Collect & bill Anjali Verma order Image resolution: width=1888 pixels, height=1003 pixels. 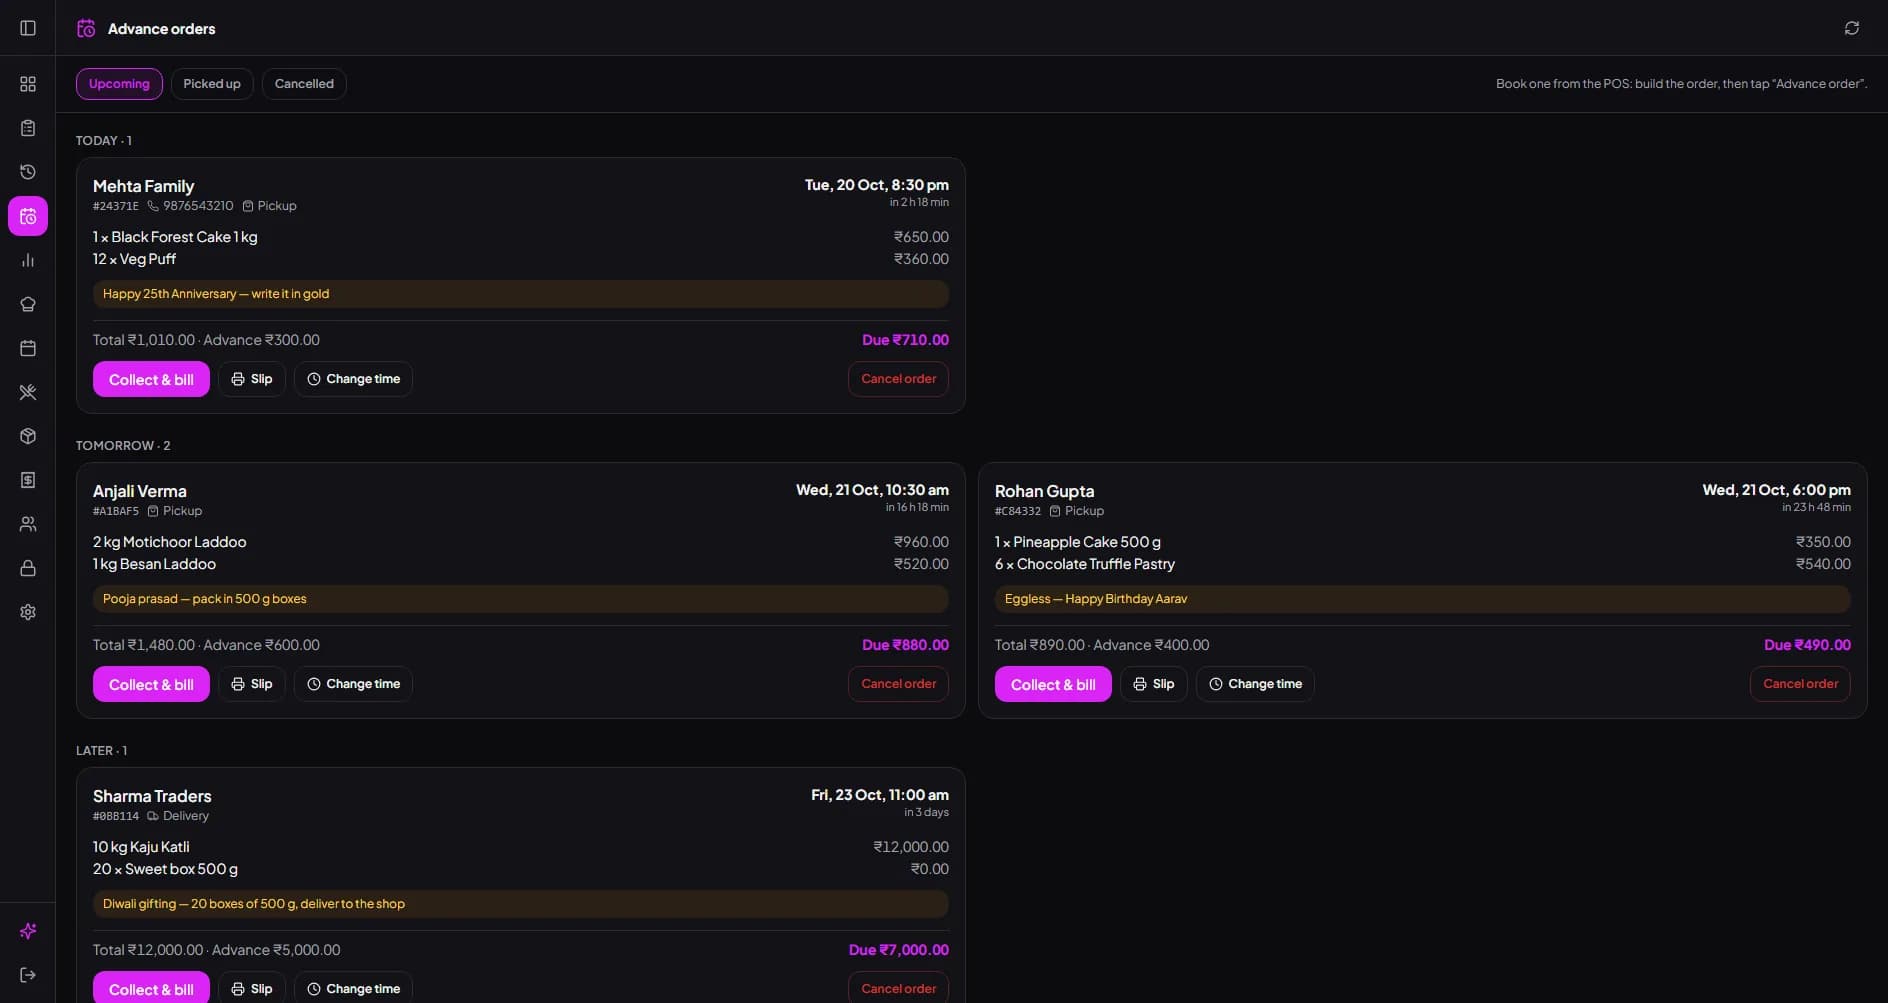(x=151, y=684)
